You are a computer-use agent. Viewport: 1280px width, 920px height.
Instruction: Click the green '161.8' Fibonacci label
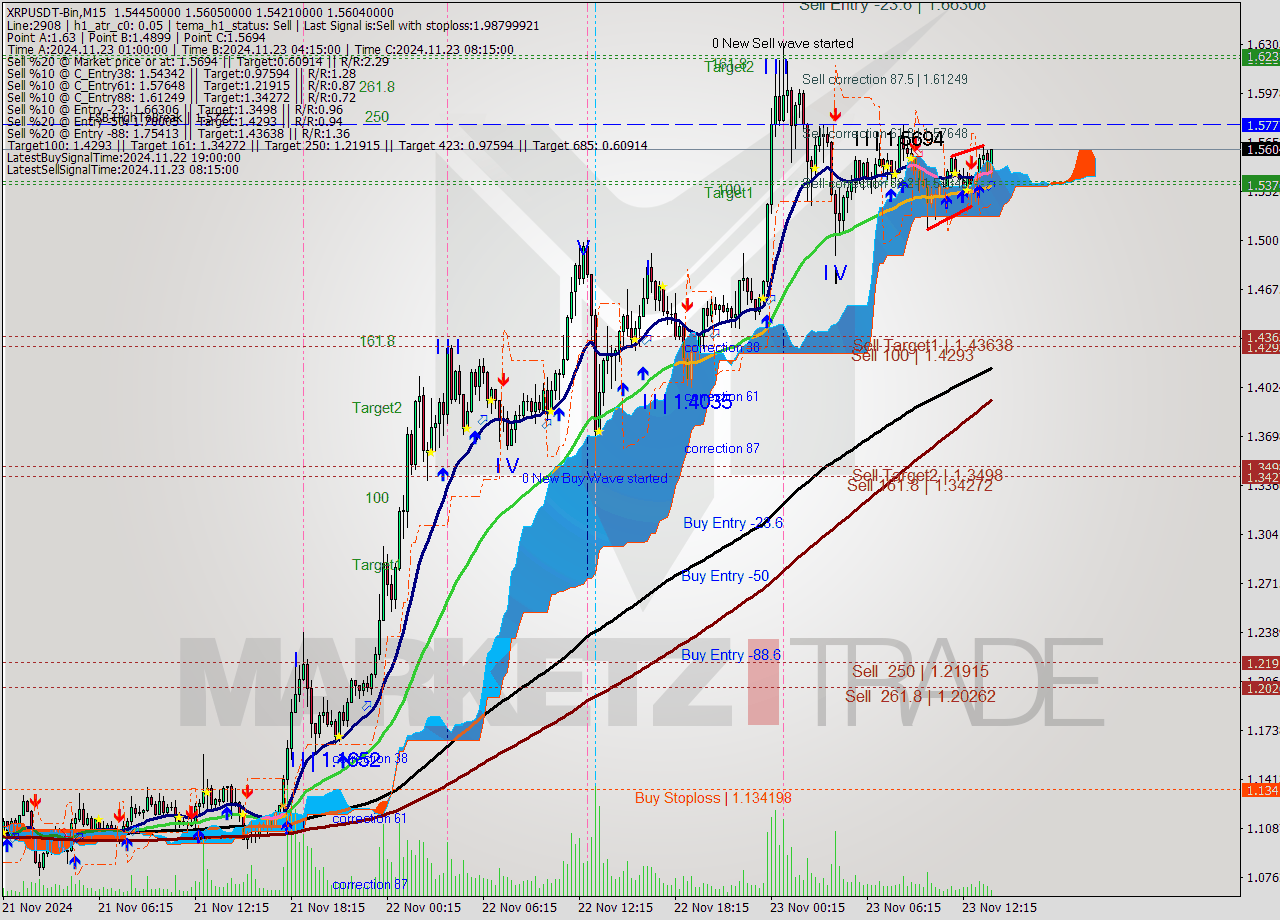tap(377, 341)
